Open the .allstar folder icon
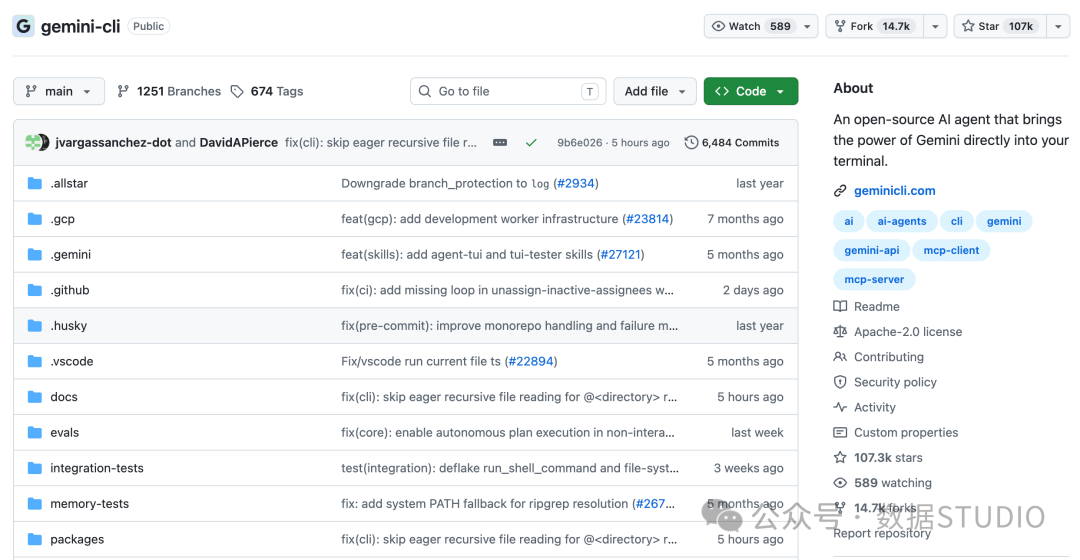Image resolution: width=1080 pixels, height=560 pixels. pos(34,183)
